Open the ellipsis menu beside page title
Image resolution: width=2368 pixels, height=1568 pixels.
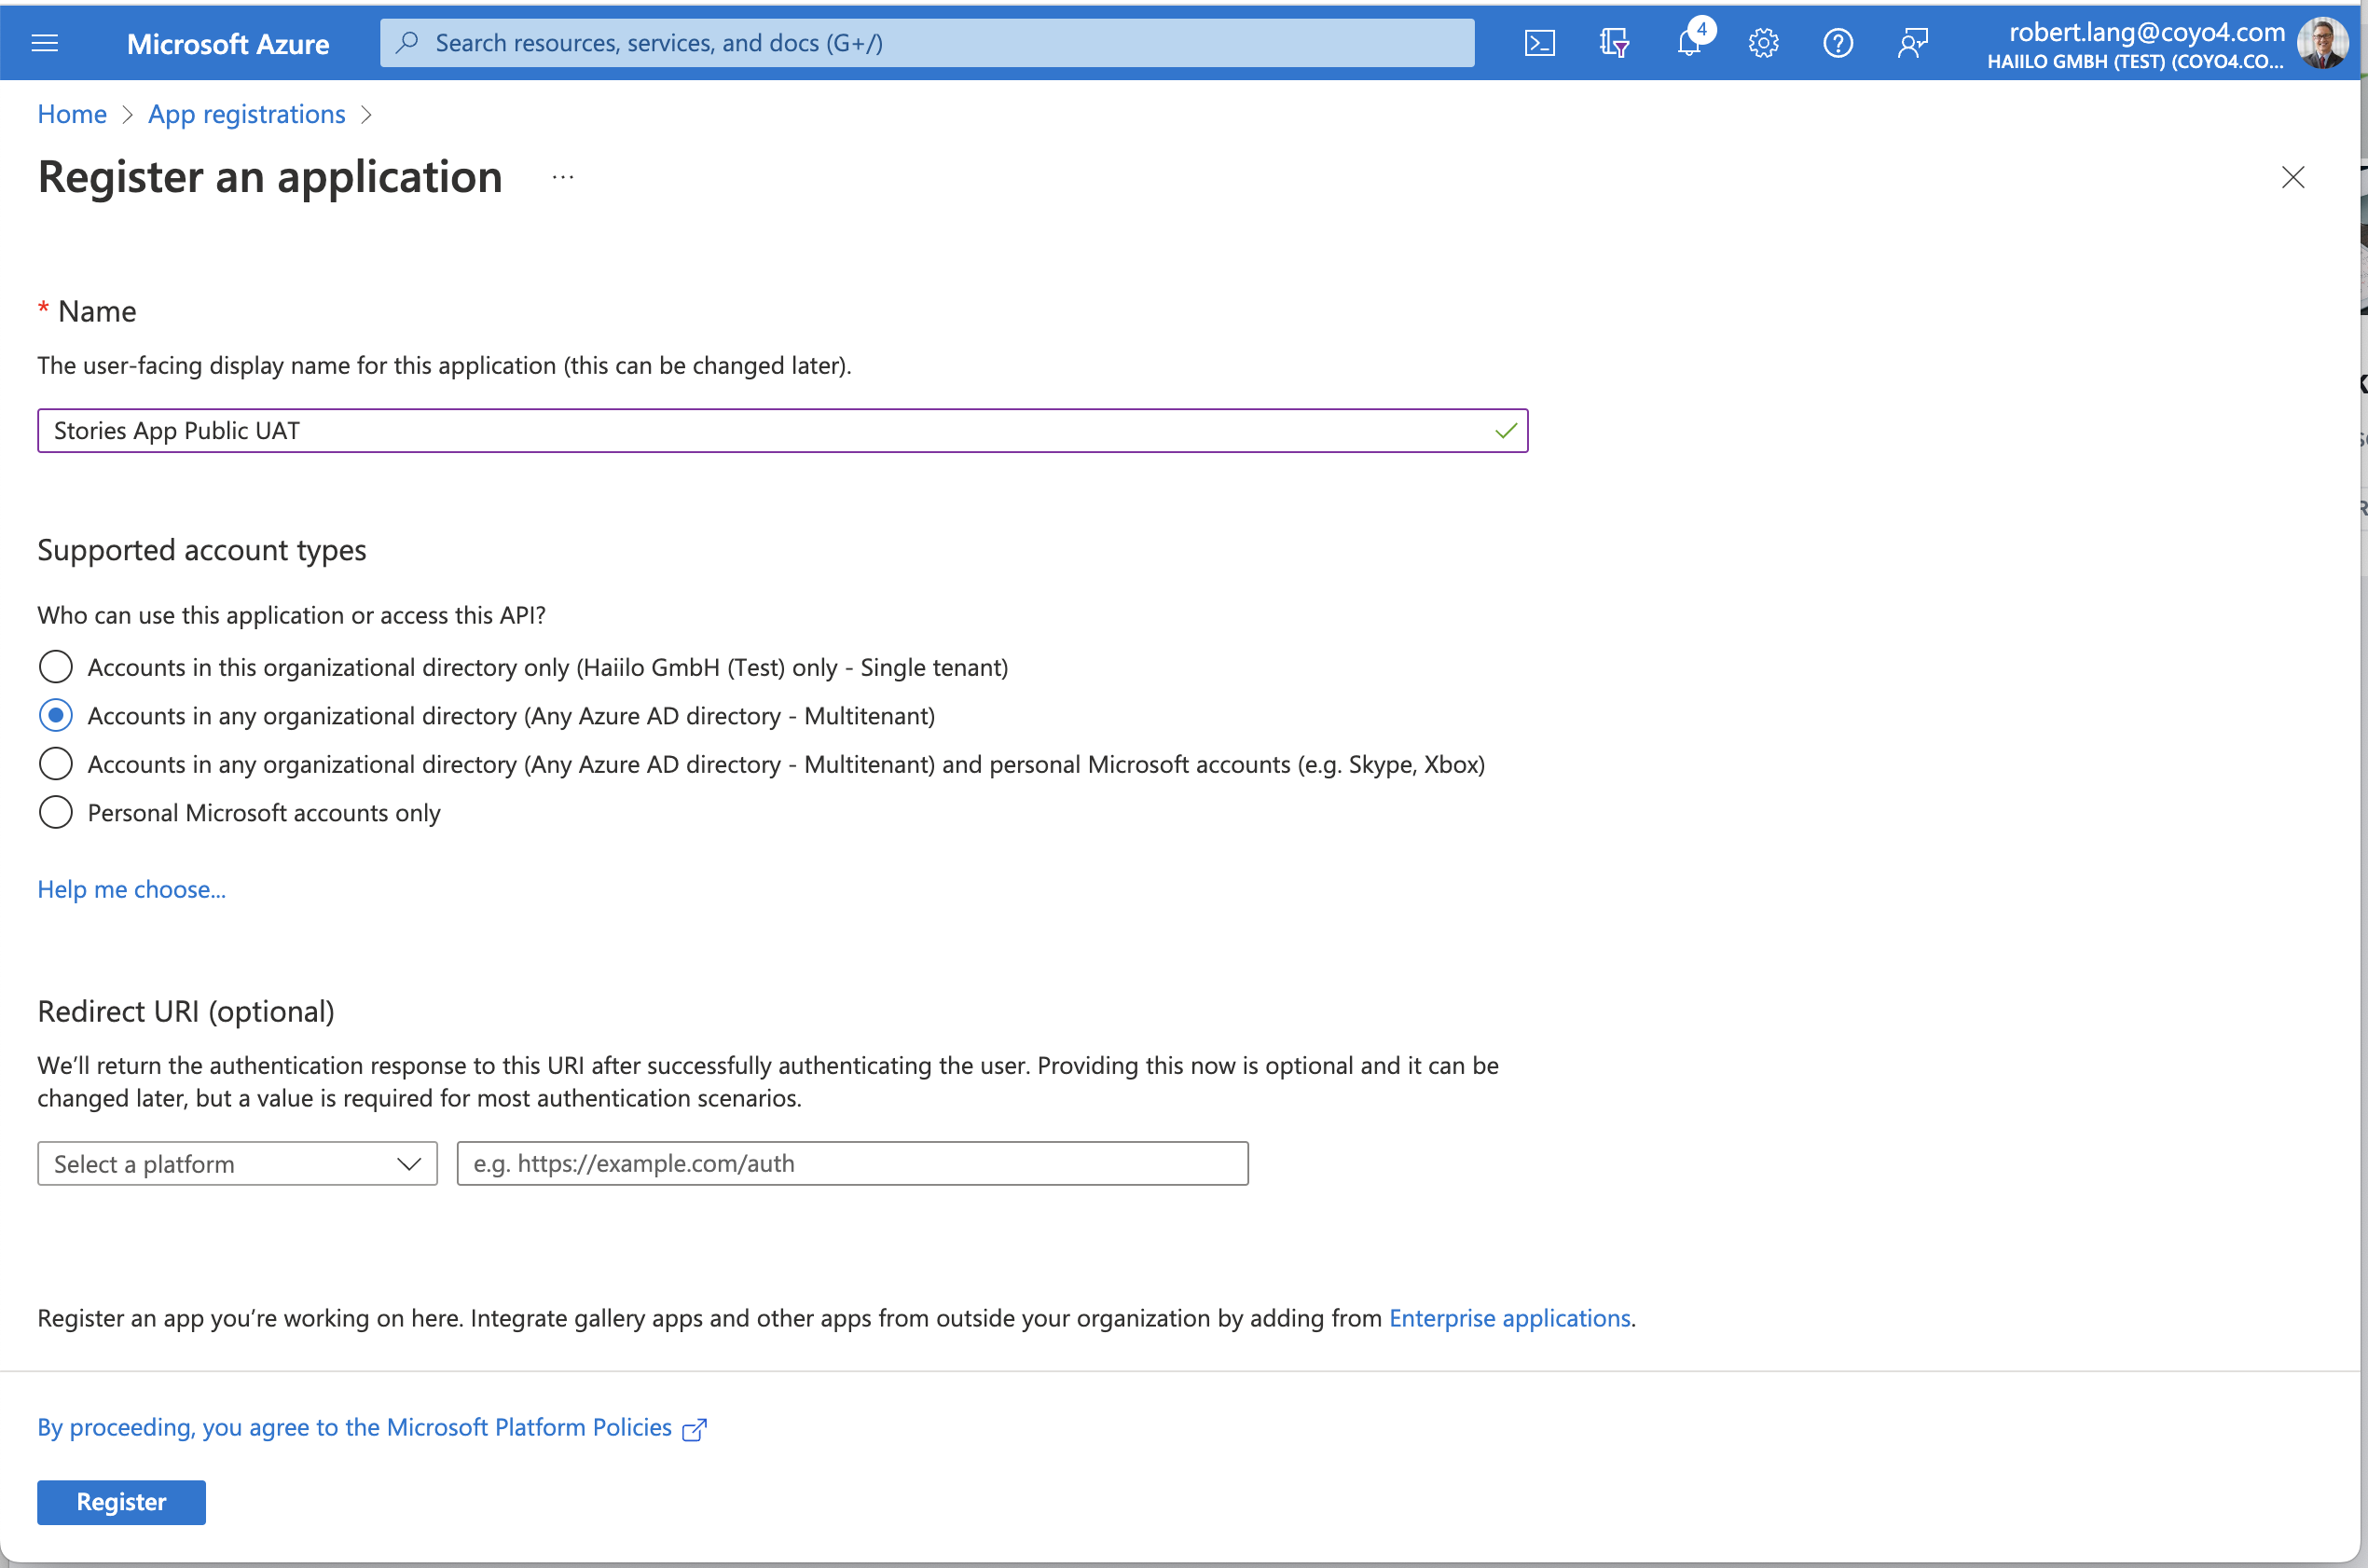563,177
